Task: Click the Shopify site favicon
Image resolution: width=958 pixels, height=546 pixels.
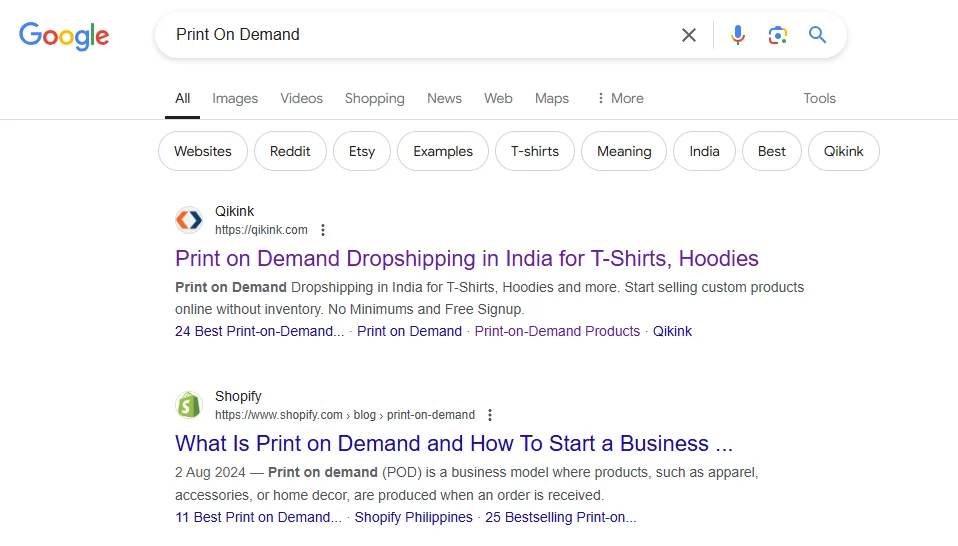Action: click(x=189, y=405)
